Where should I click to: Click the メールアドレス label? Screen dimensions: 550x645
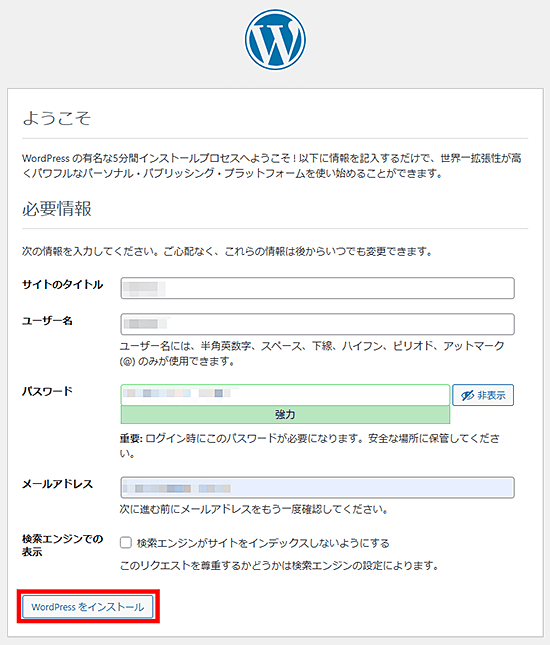coord(58,484)
